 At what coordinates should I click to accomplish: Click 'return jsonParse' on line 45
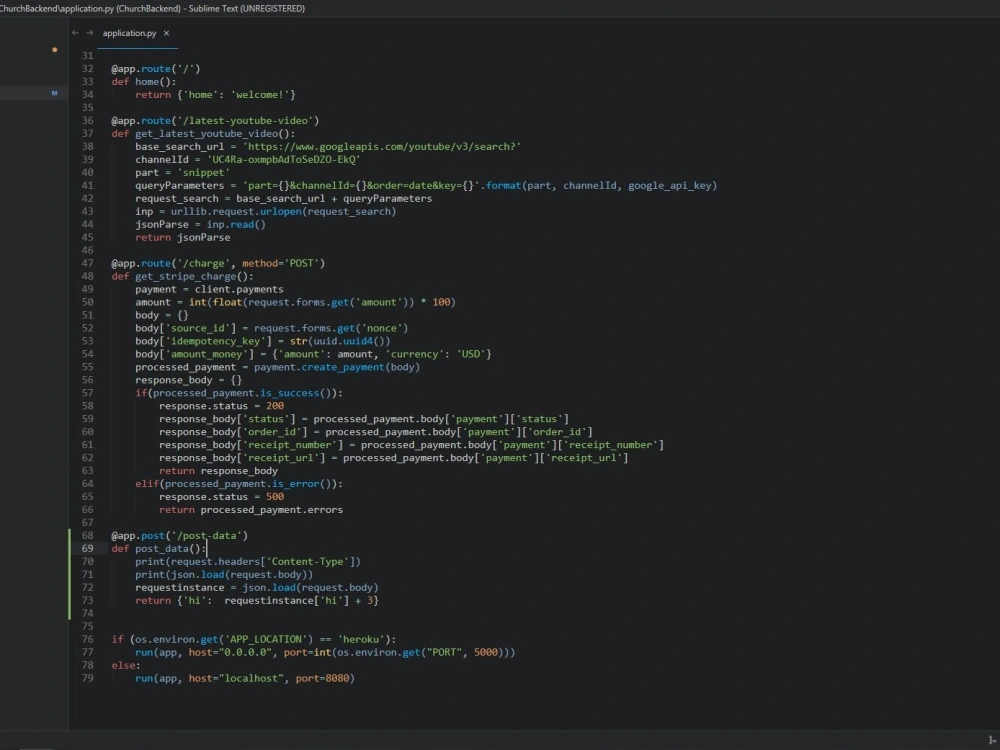tap(182, 237)
